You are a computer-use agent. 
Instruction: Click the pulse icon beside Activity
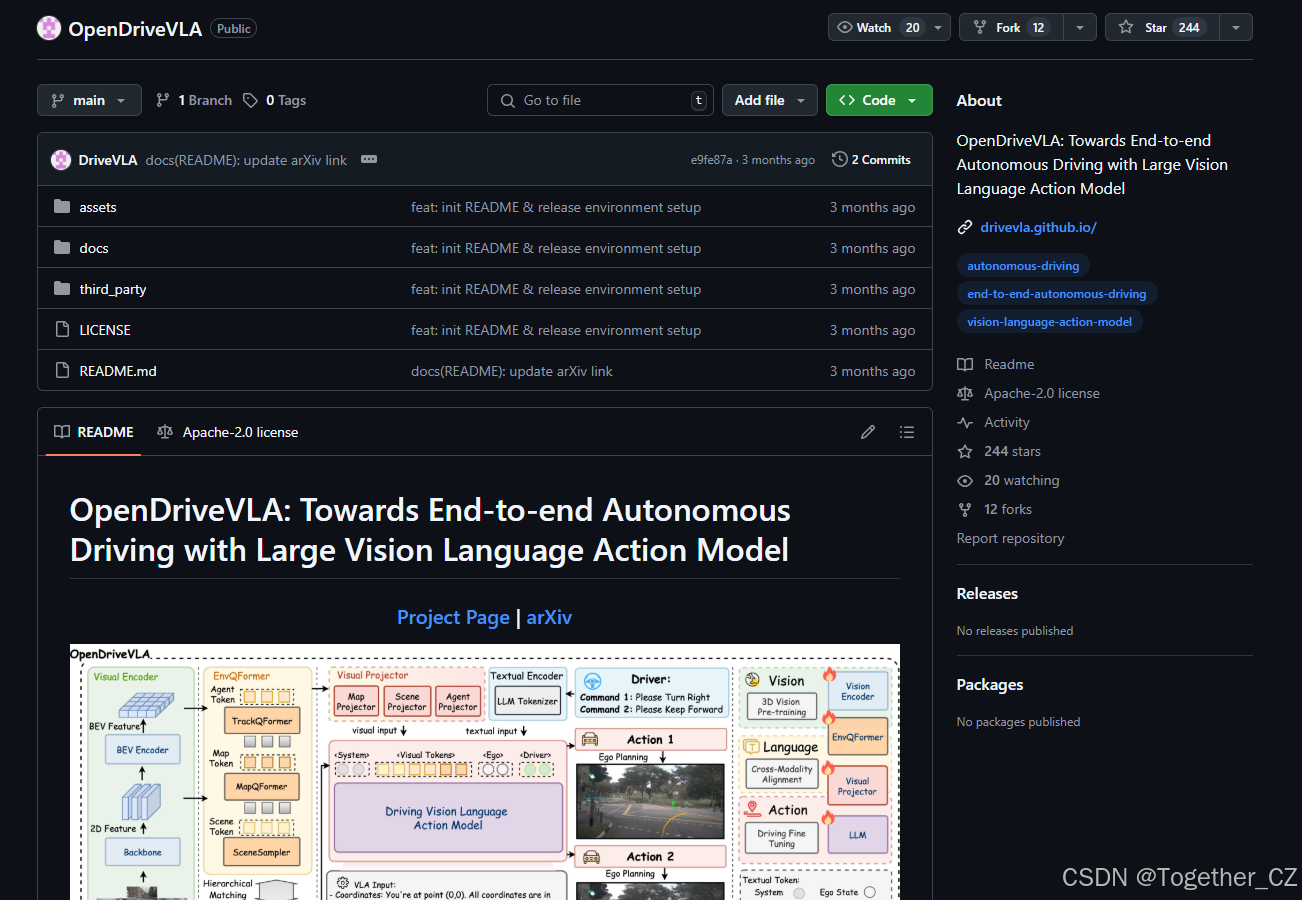pos(965,423)
